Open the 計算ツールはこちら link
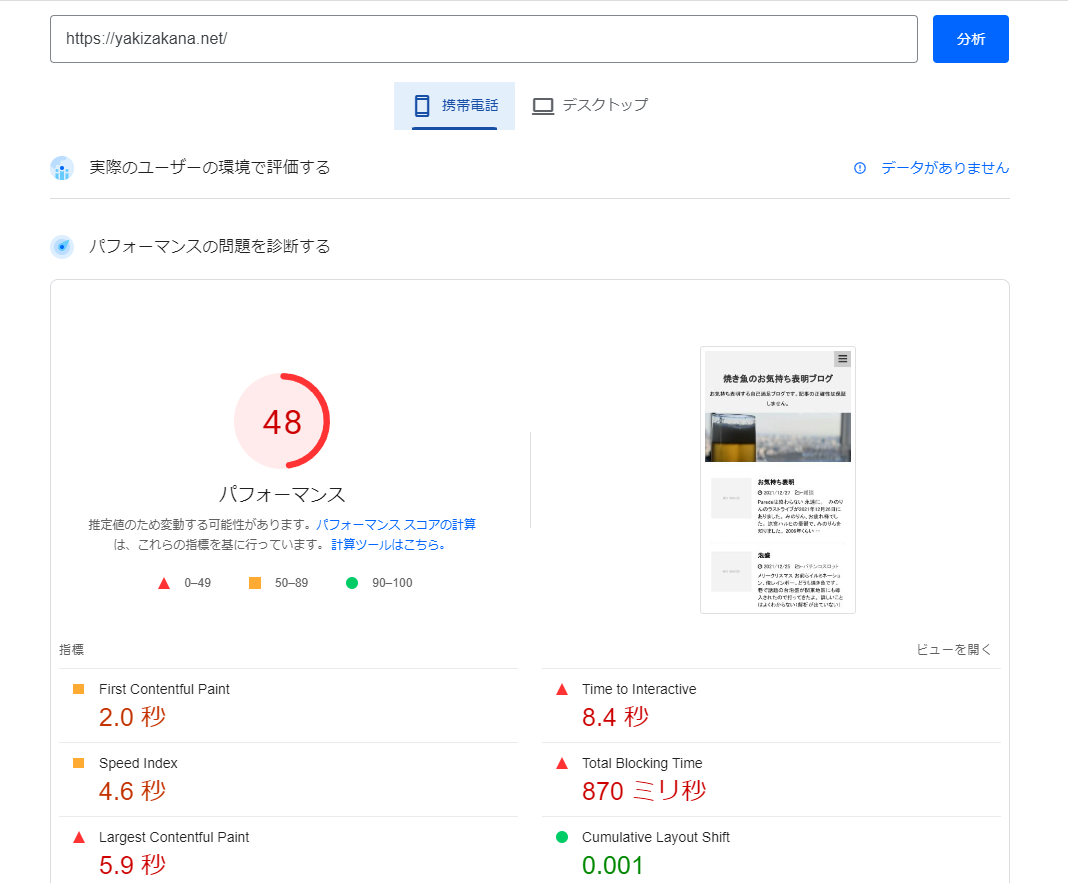 [x=388, y=545]
